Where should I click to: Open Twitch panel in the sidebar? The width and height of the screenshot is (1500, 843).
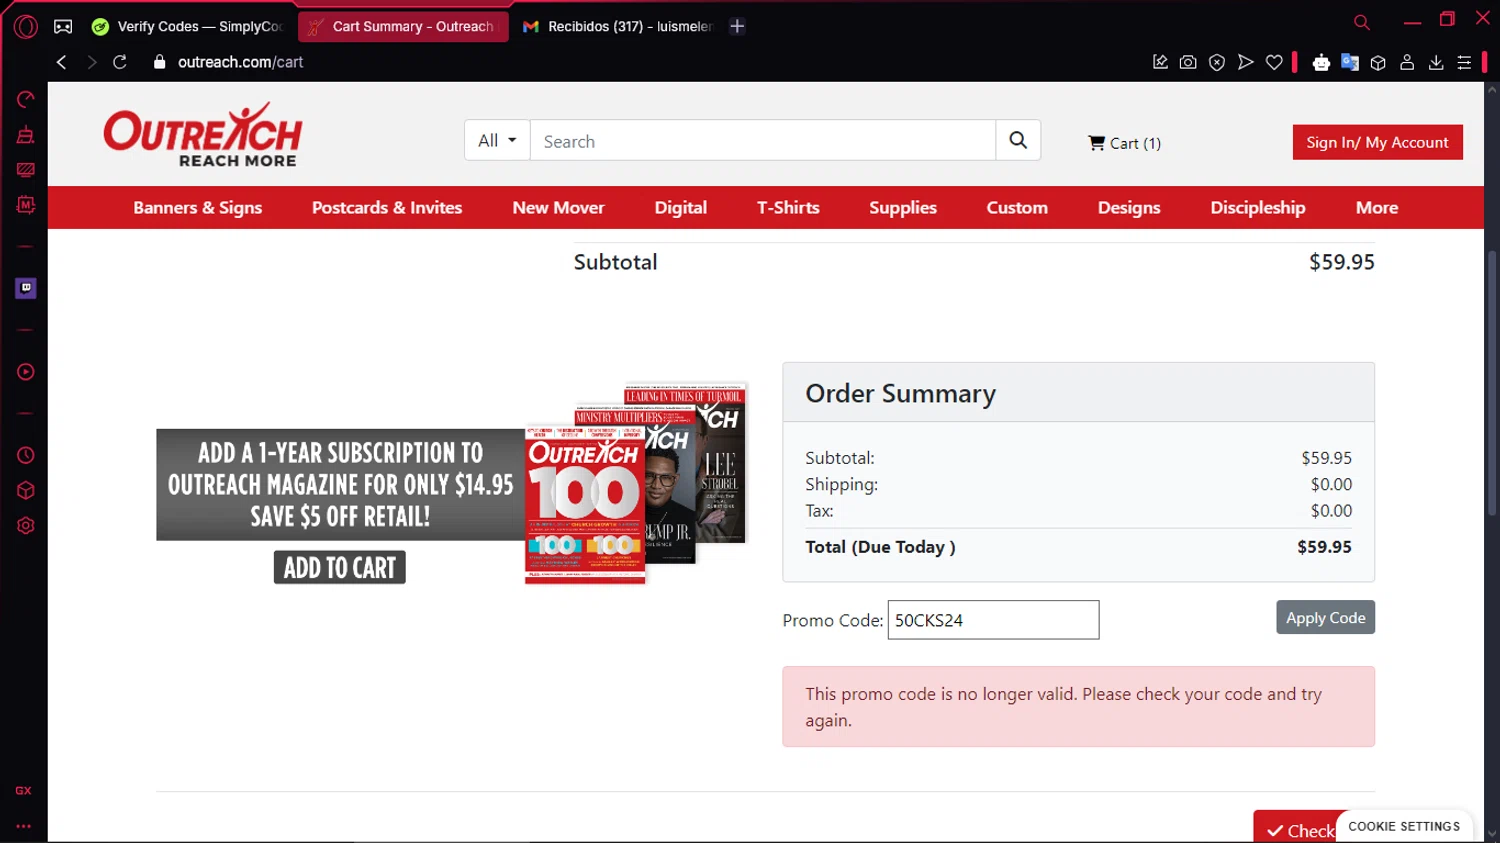pyautogui.click(x=26, y=288)
